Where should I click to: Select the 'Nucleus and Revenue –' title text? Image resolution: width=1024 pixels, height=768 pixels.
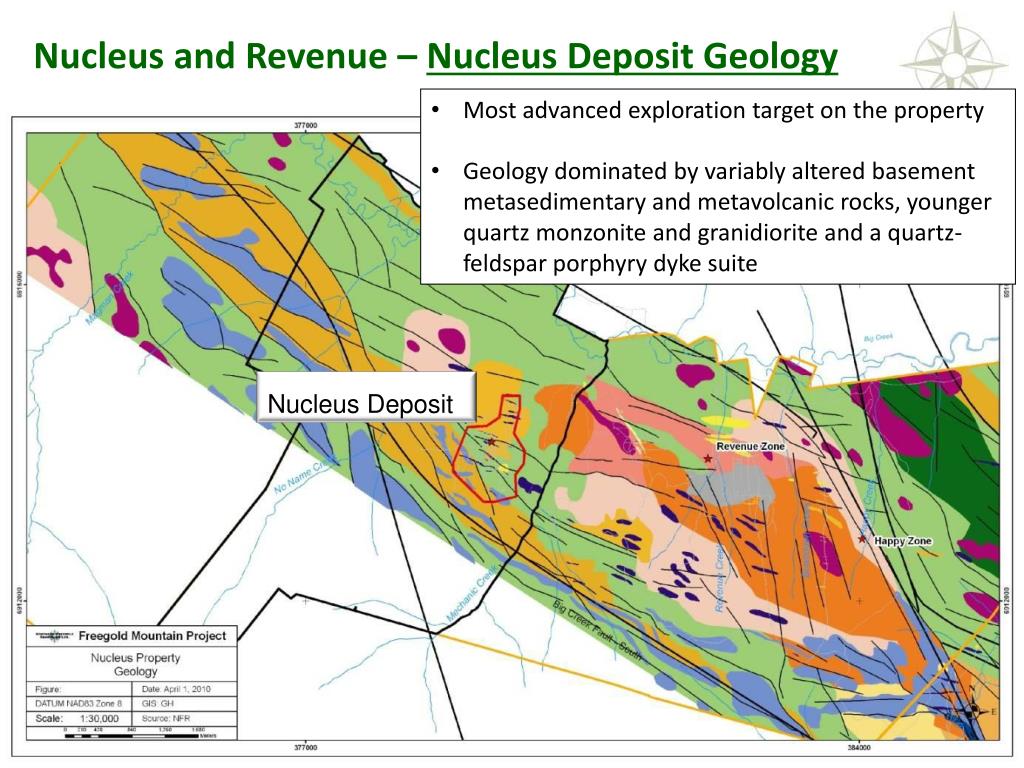(225, 56)
